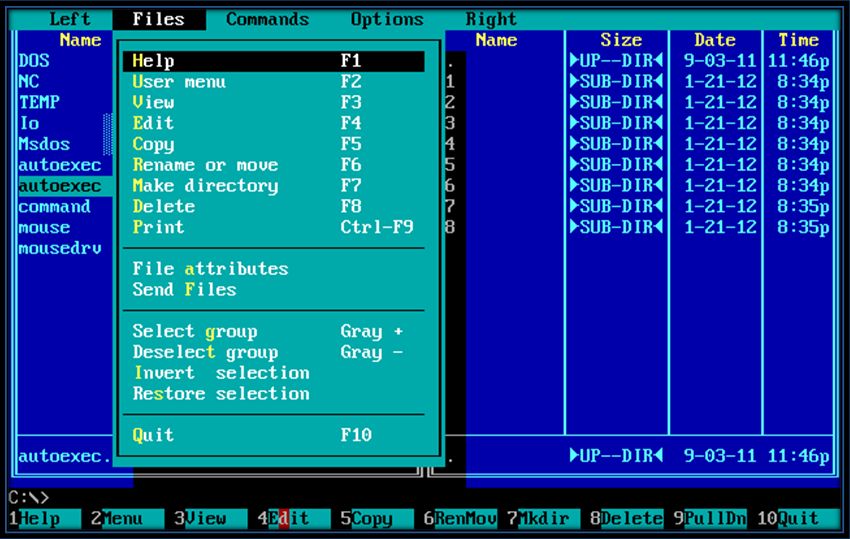
Task: Click 7Mkdir function key button
Action: 543,518
